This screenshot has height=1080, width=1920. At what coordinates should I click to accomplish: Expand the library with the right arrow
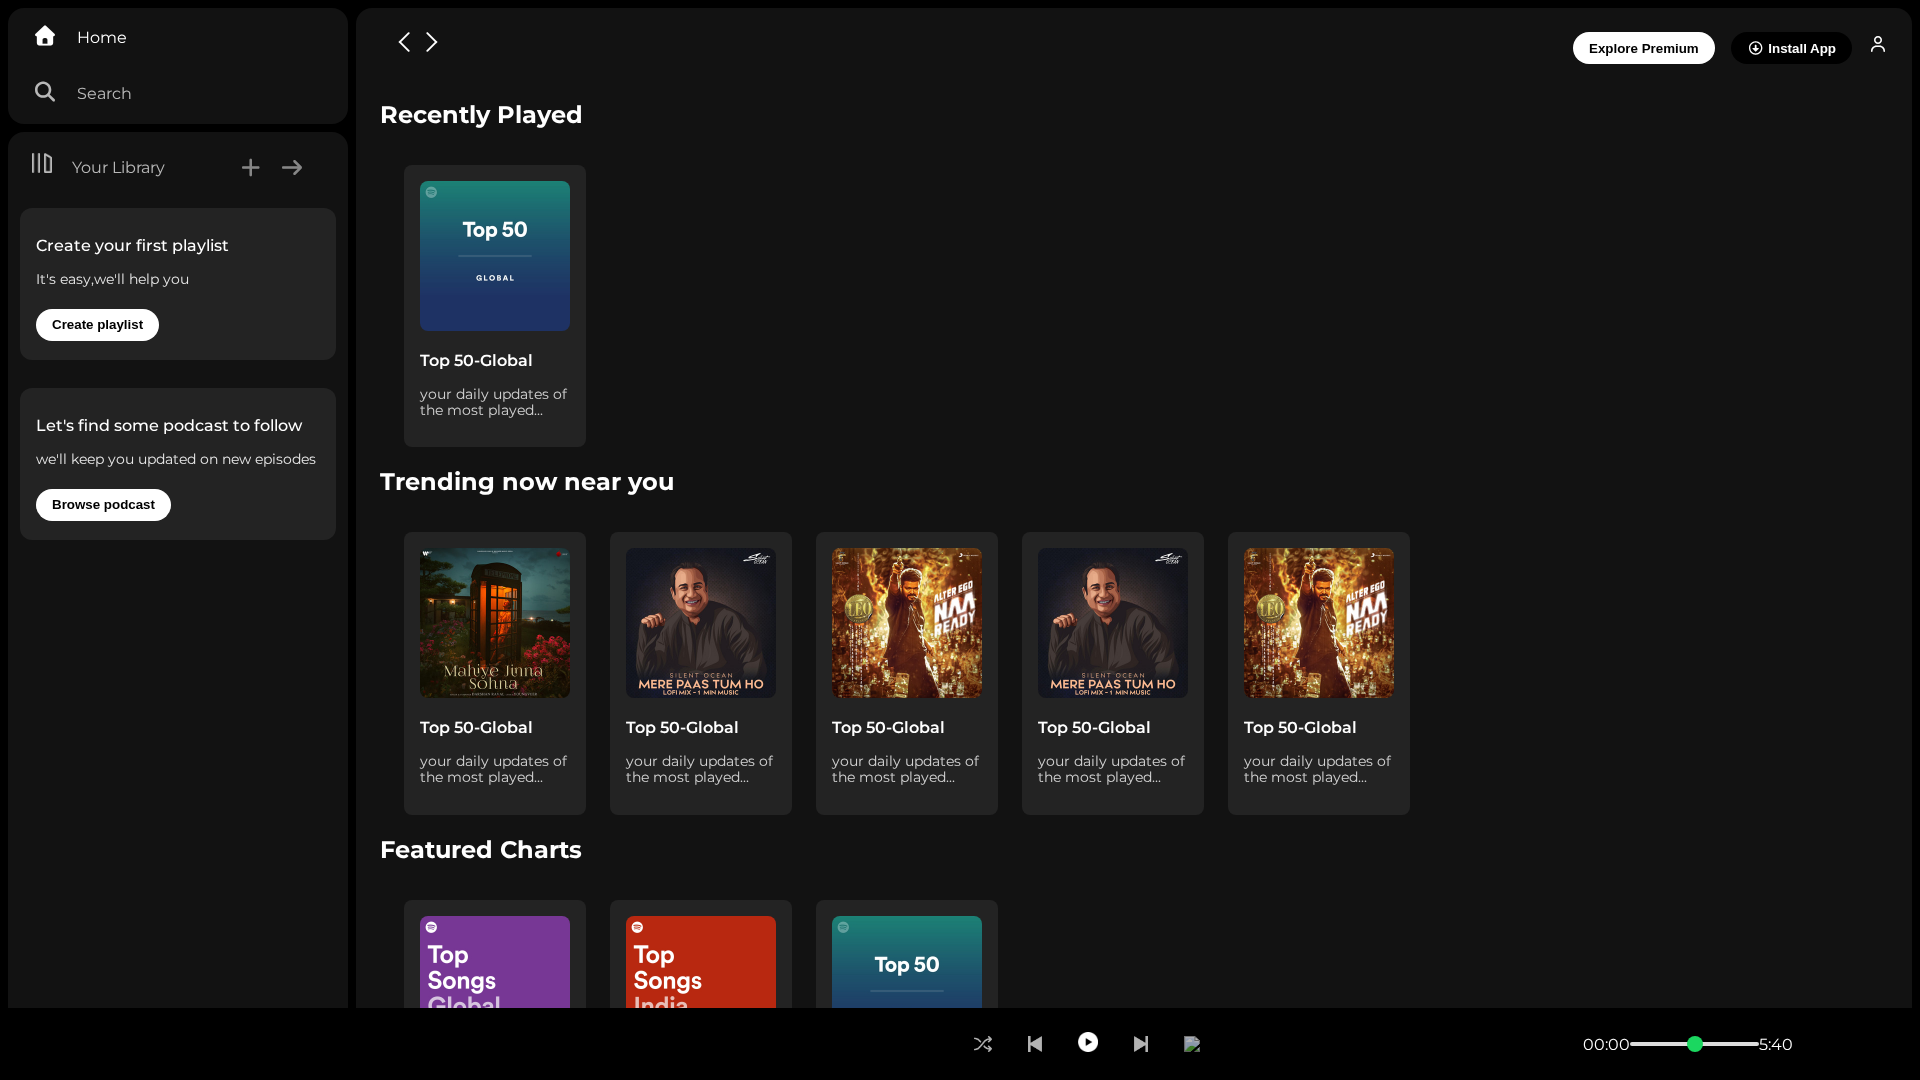tap(292, 168)
